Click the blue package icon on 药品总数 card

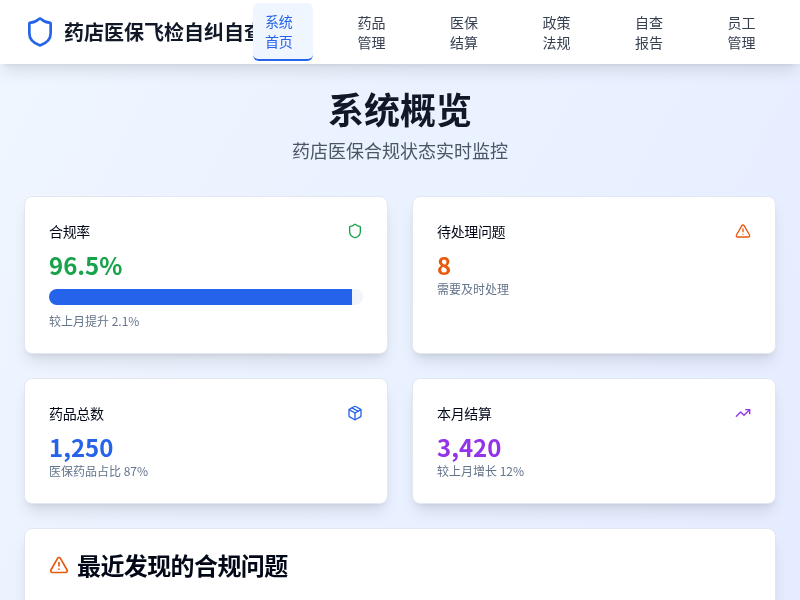tap(355, 412)
